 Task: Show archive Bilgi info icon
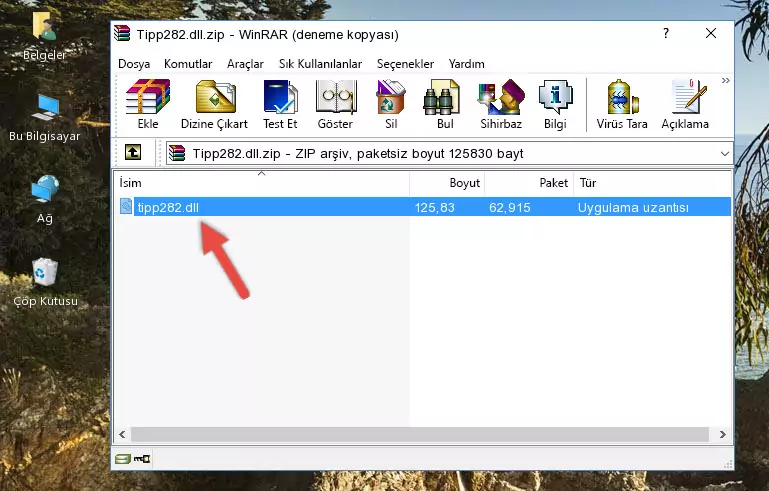pyautogui.click(x=555, y=104)
